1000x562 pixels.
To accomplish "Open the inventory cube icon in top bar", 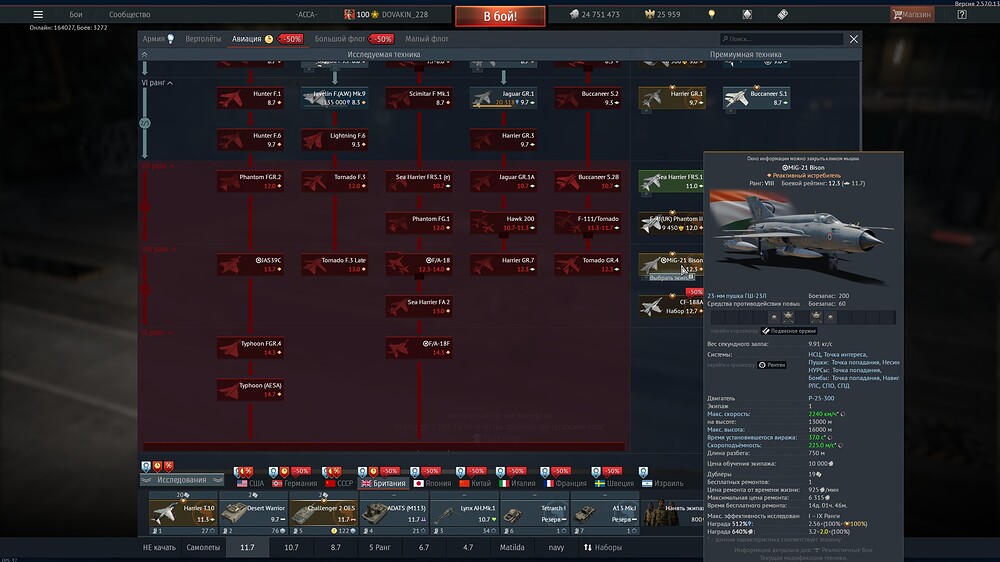I will 747,14.
